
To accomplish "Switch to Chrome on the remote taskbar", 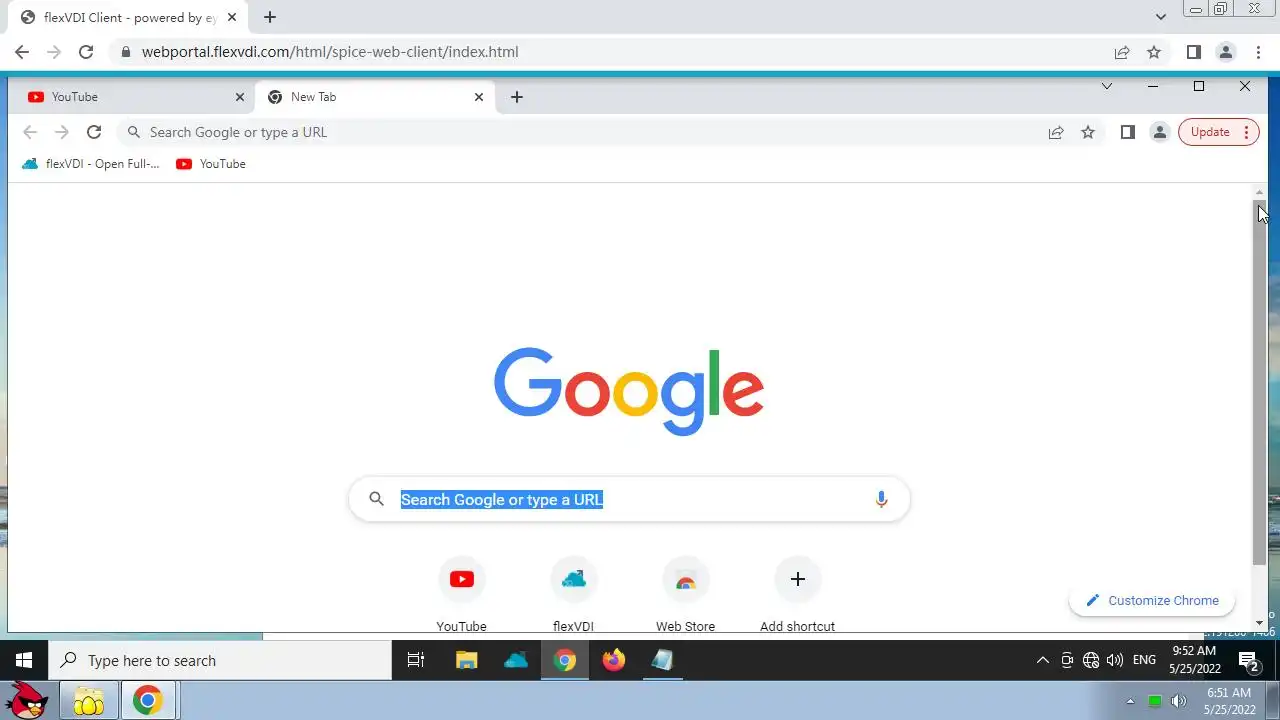I will (565, 660).
